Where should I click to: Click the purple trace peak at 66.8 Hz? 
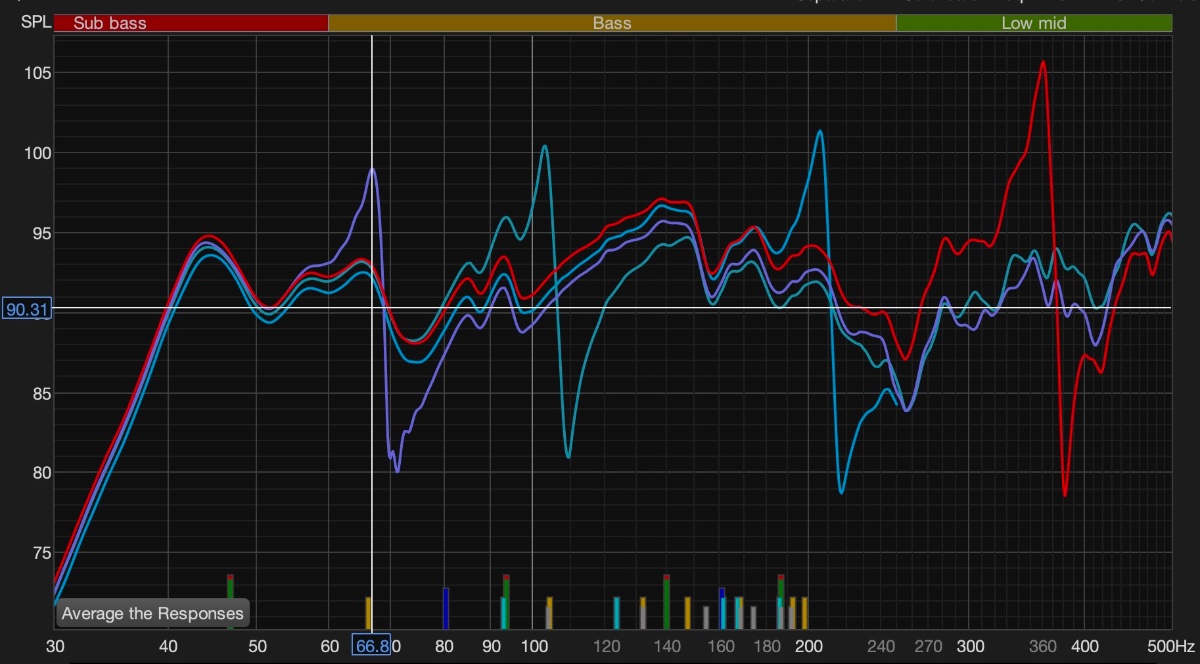point(372,169)
